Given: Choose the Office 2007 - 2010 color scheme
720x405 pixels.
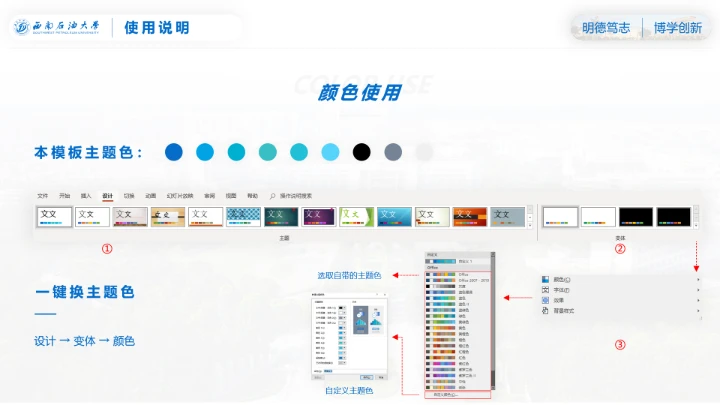Looking at the screenshot, I should point(457,280).
